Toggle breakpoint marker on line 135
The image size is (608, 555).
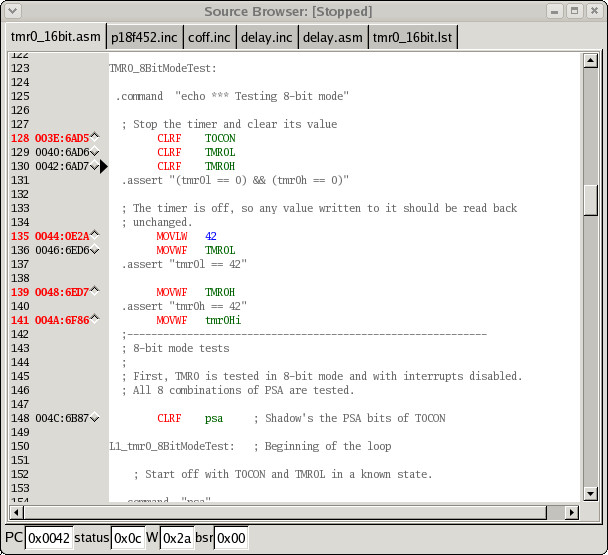pyautogui.click(x=95, y=235)
